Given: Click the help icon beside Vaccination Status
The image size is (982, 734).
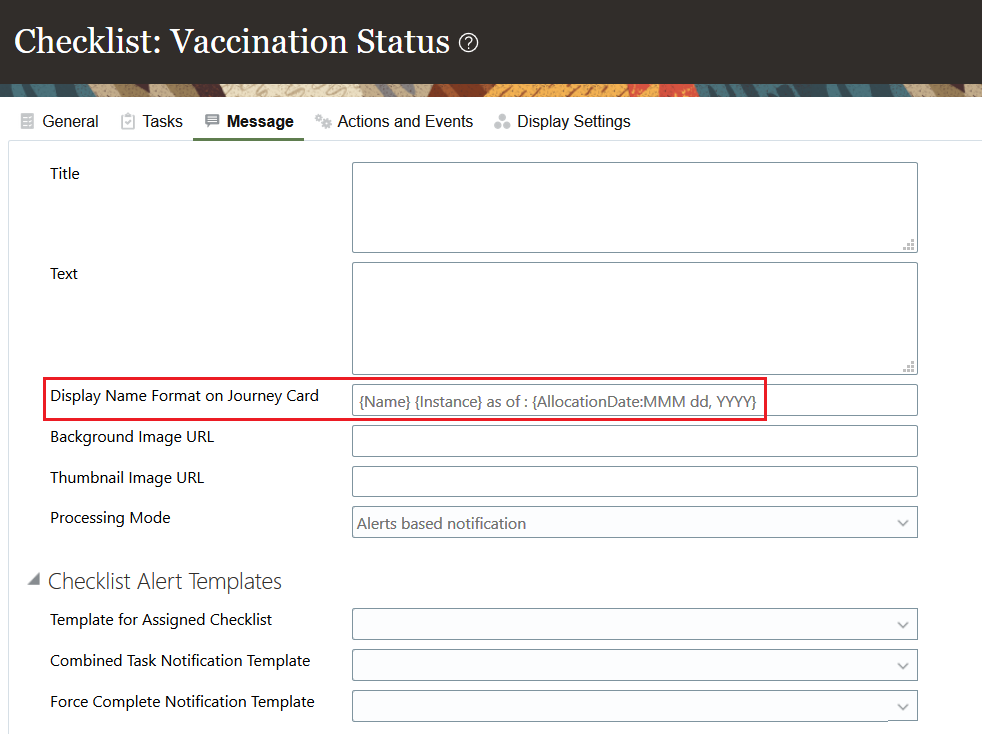Looking at the screenshot, I should pos(468,43).
